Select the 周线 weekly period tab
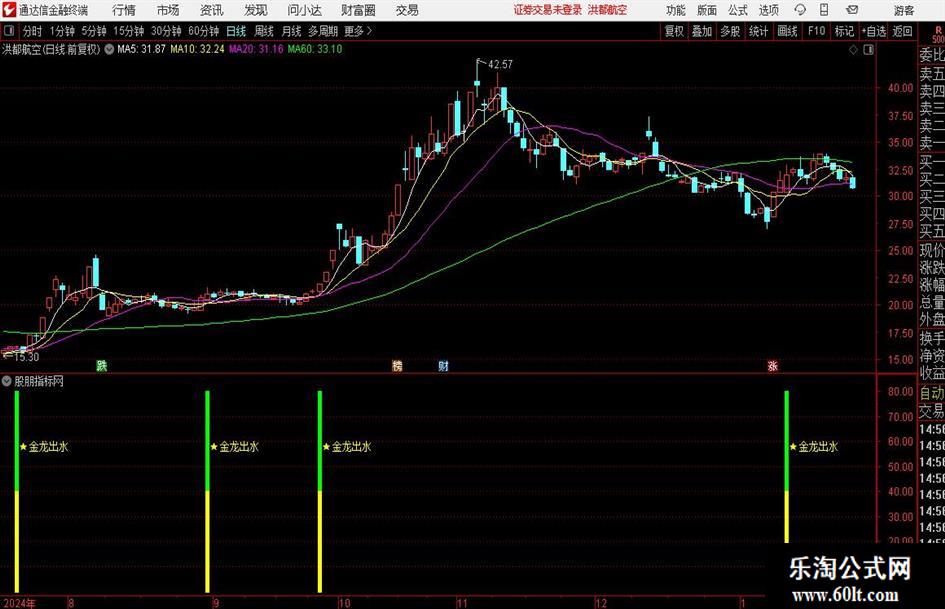 click(263, 31)
